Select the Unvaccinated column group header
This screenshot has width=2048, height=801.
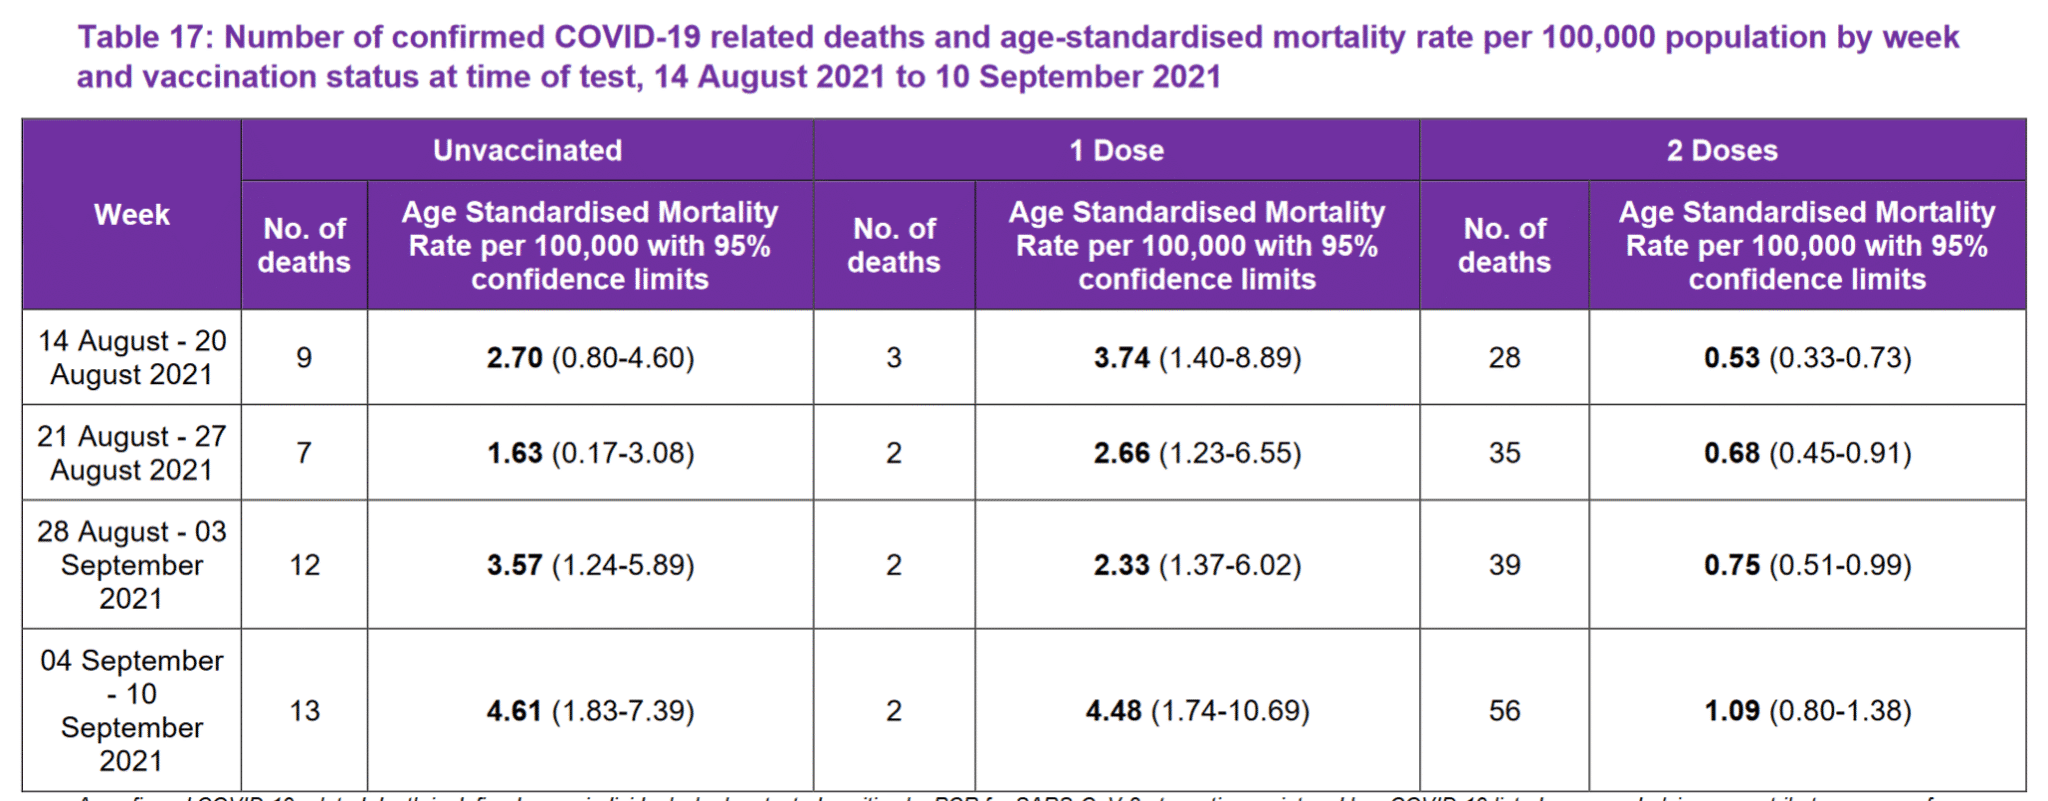[x=527, y=151]
